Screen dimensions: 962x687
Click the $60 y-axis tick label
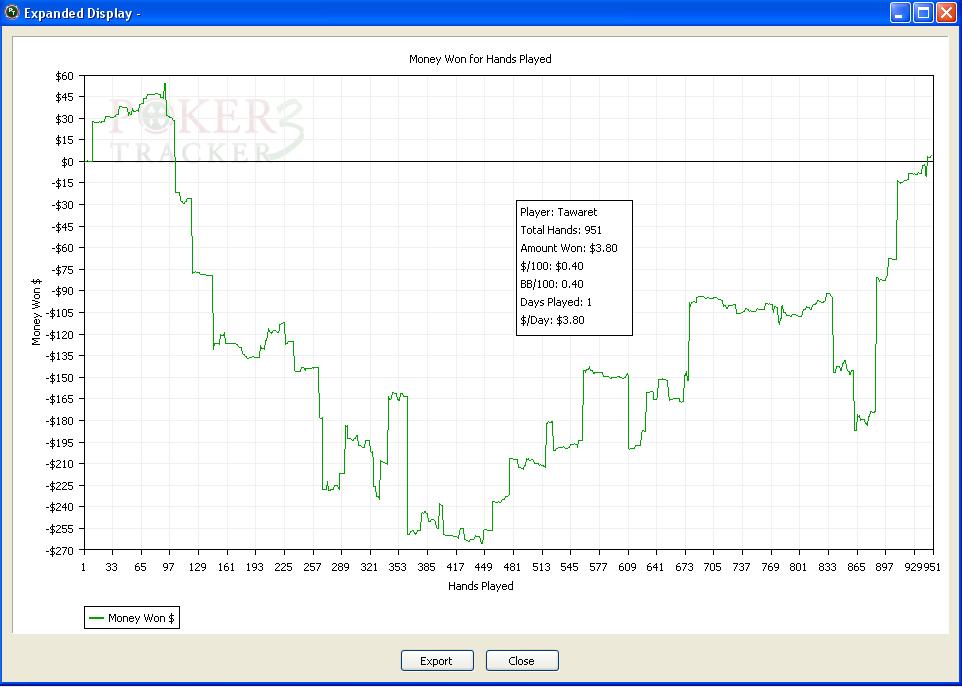pyautogui.click(x=64, y=76)
